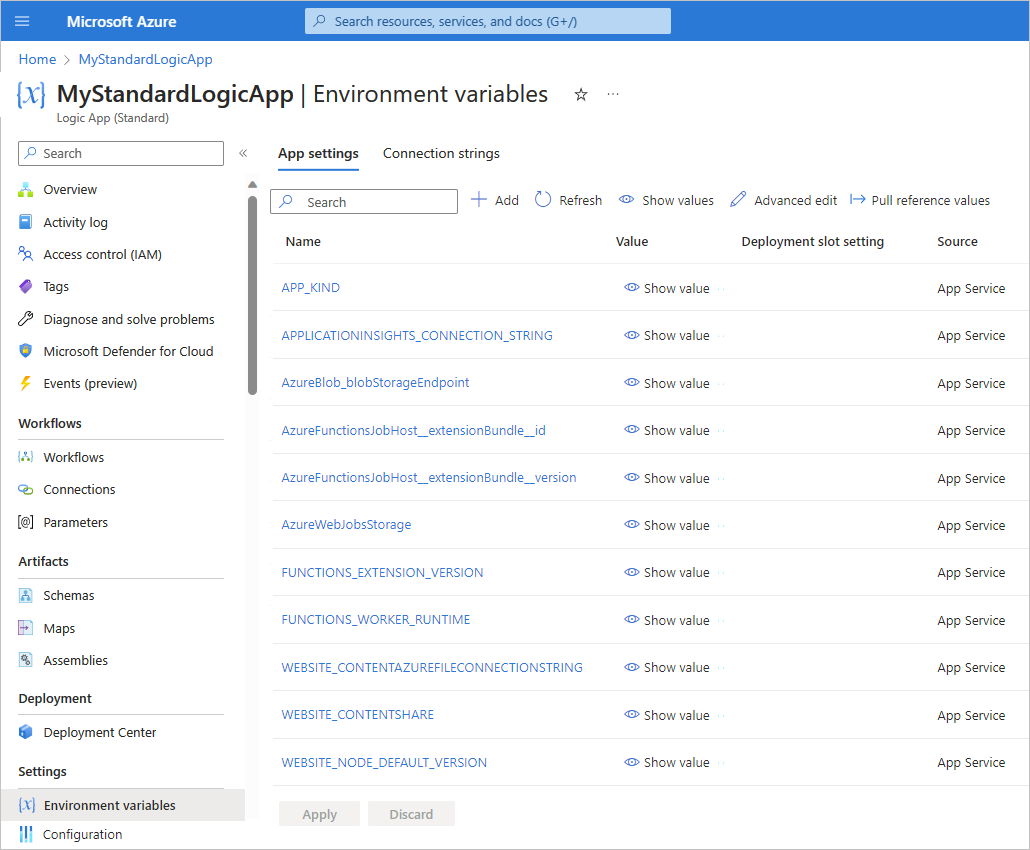Click the sidebar Search field
The width and height of the screenshot is (1030, 850).
click(x=121, y=154)
